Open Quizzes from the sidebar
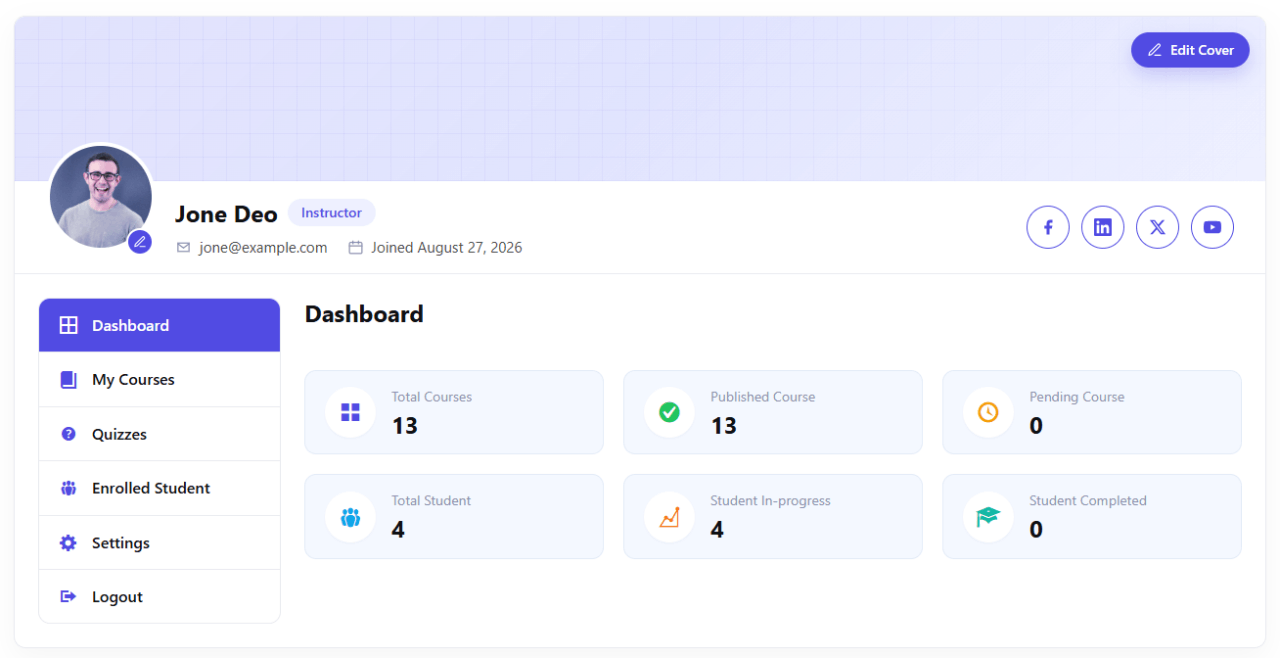 tap(159, 434)
